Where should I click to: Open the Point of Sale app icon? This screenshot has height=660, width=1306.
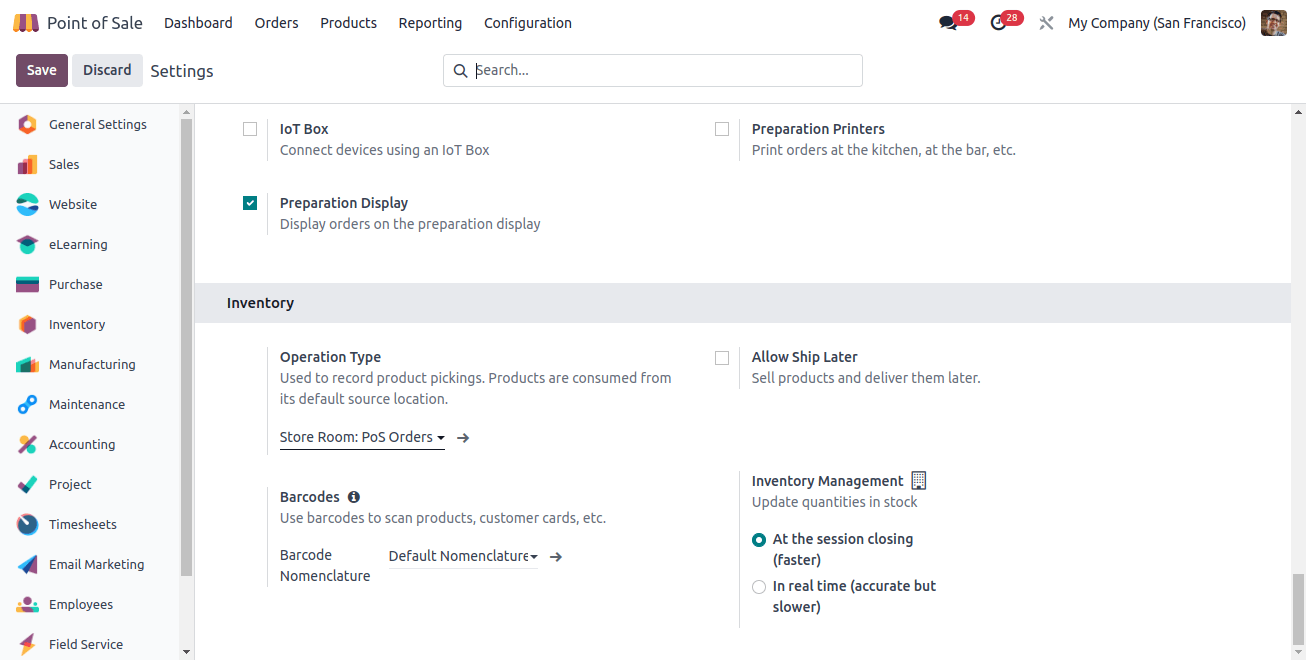26,23
